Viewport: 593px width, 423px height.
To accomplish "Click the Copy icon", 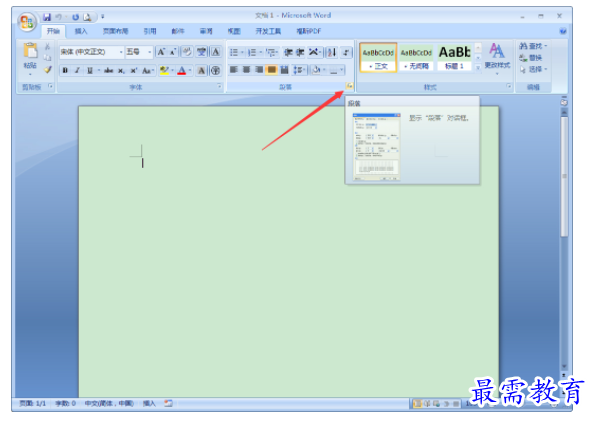I will click(x=48, y=58).
